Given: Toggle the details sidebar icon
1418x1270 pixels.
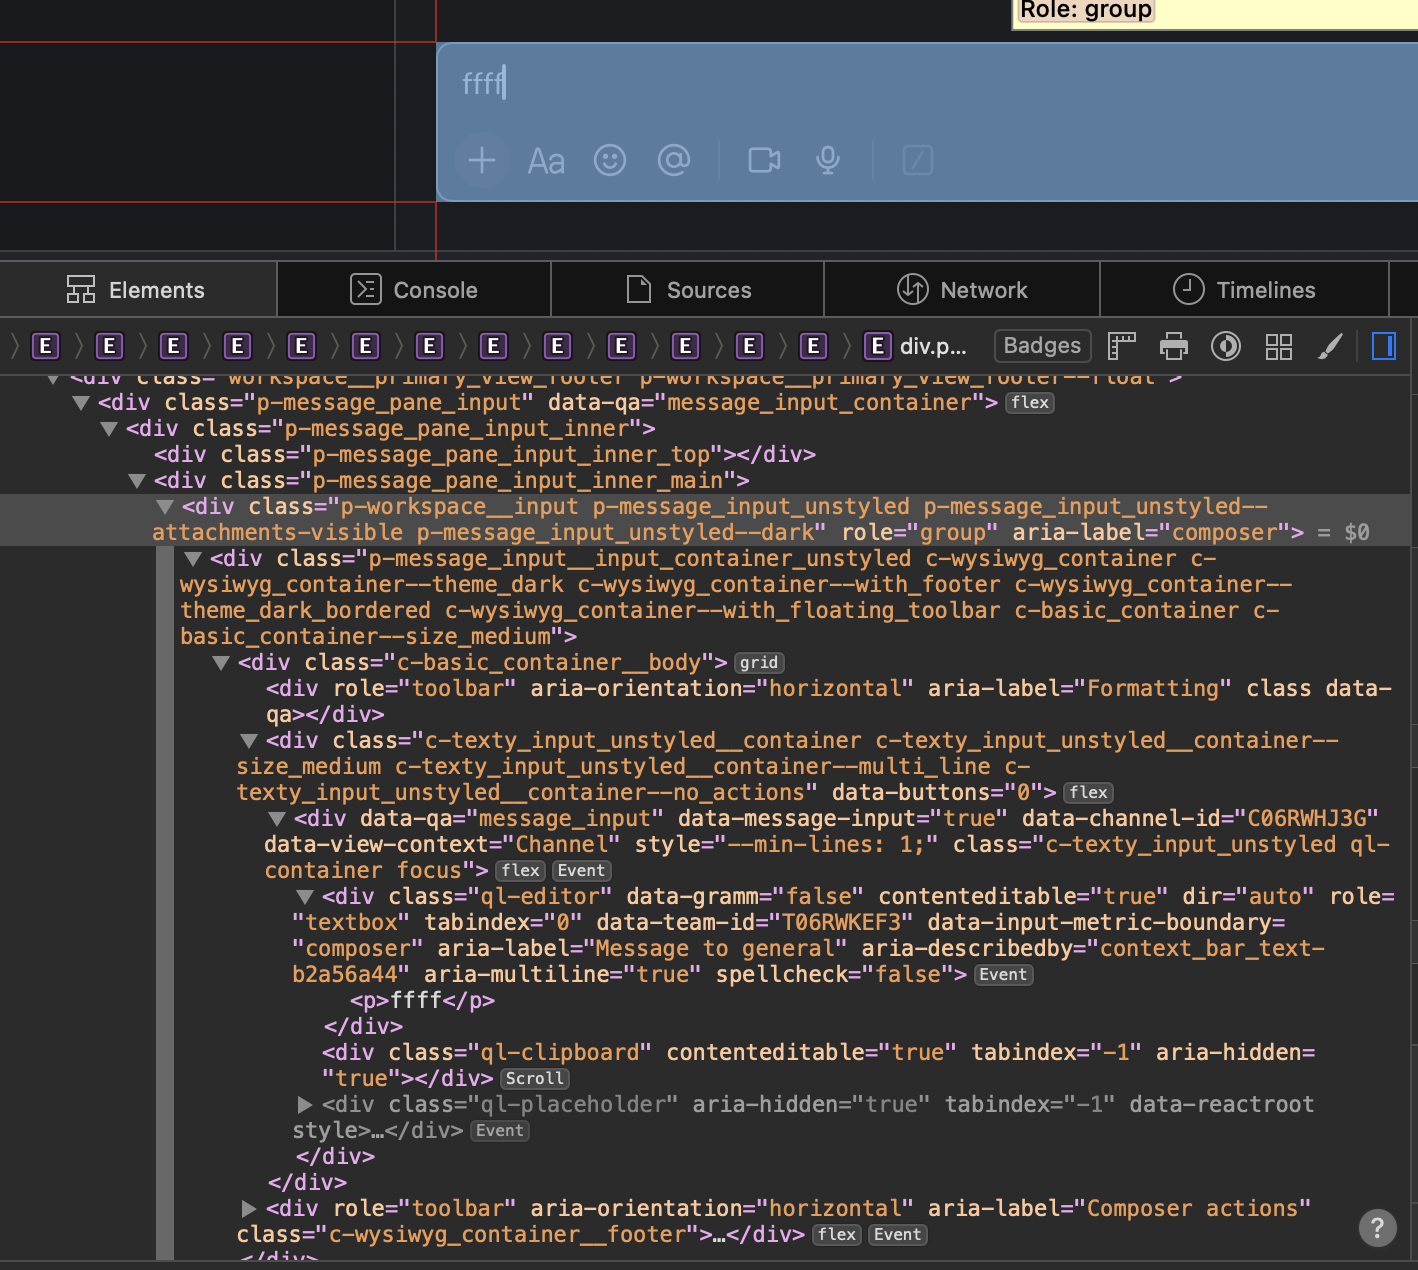Looking at the screenshot, I should tap(1384, 346).
